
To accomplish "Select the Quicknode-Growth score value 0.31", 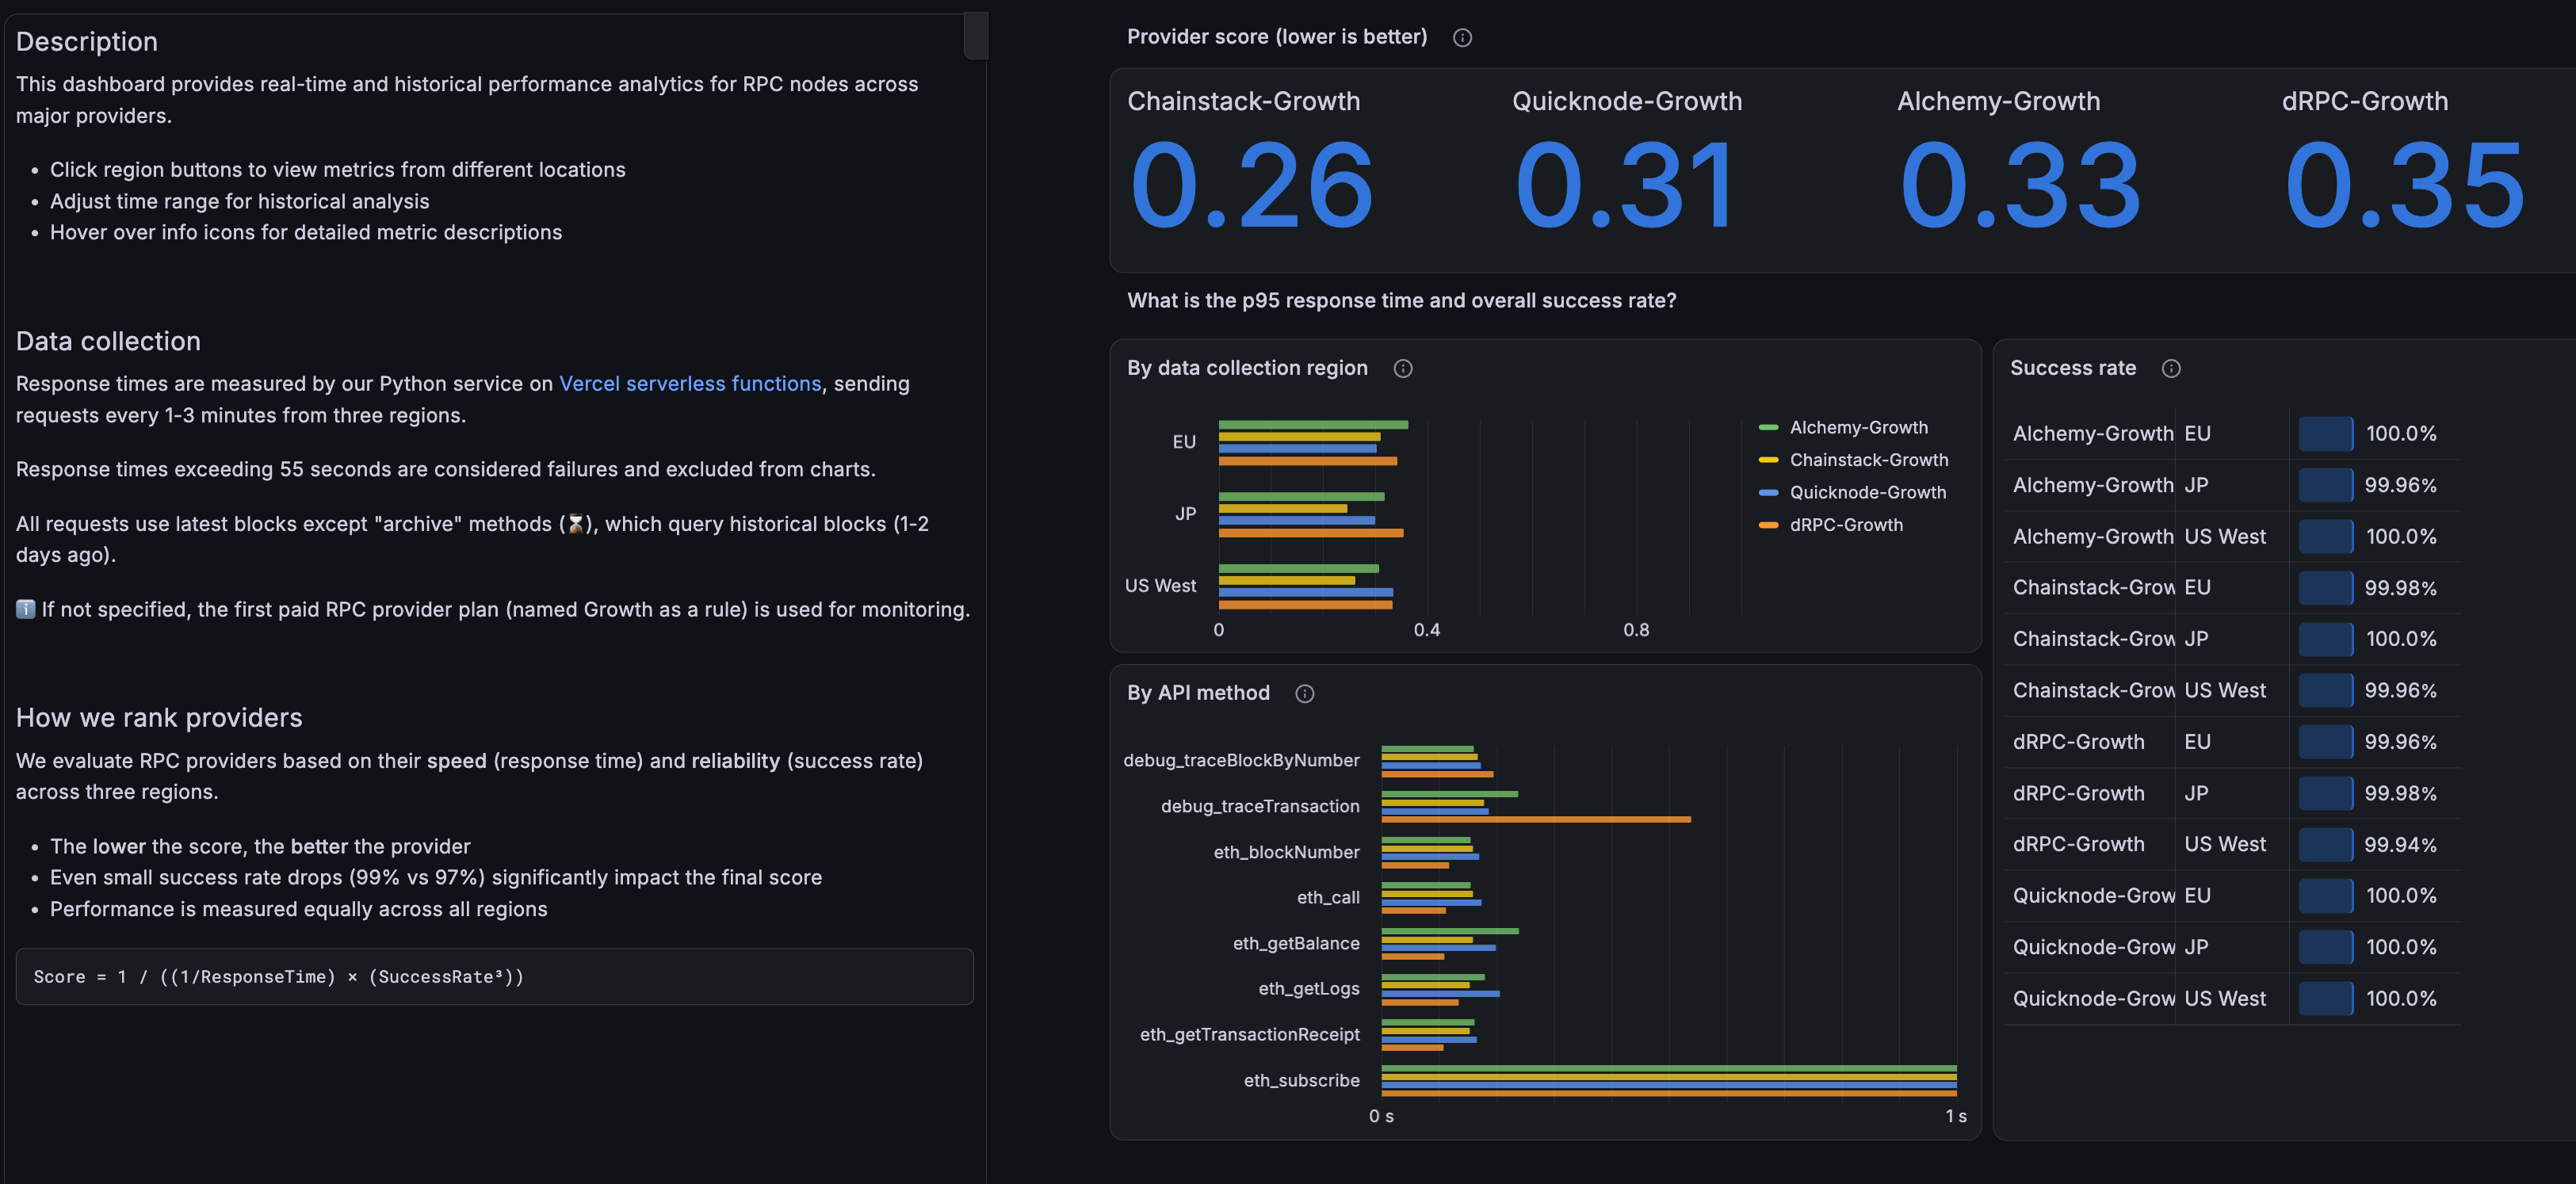I will 1626,185.
